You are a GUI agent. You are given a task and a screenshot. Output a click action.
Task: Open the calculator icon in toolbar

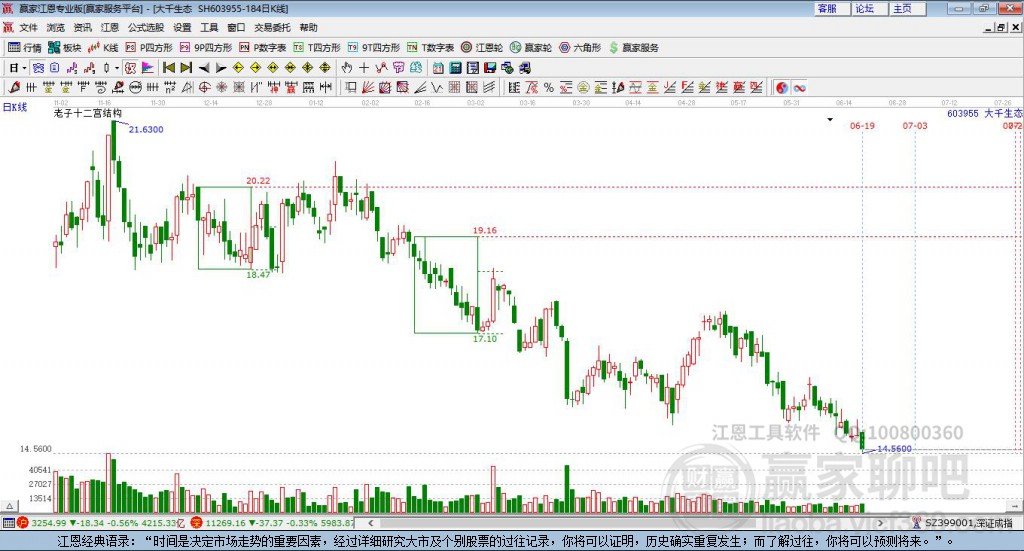pos(455,68)
